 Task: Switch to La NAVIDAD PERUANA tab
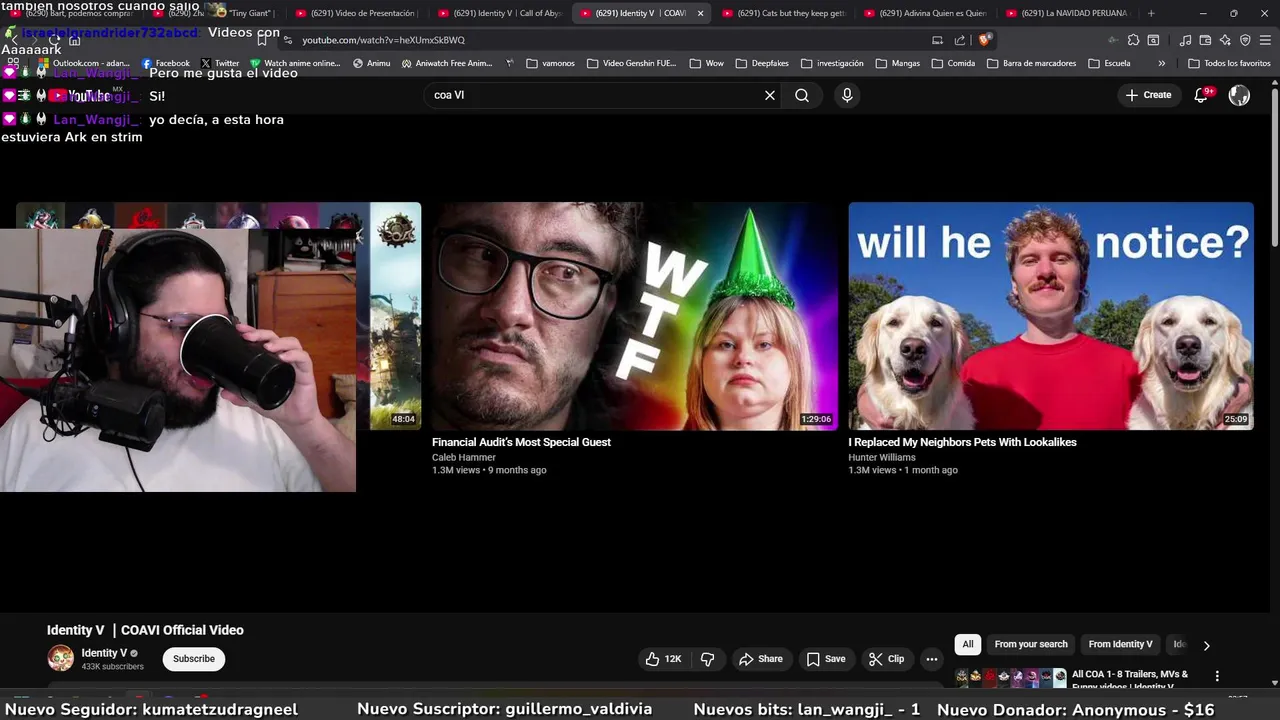(1068, 13)
